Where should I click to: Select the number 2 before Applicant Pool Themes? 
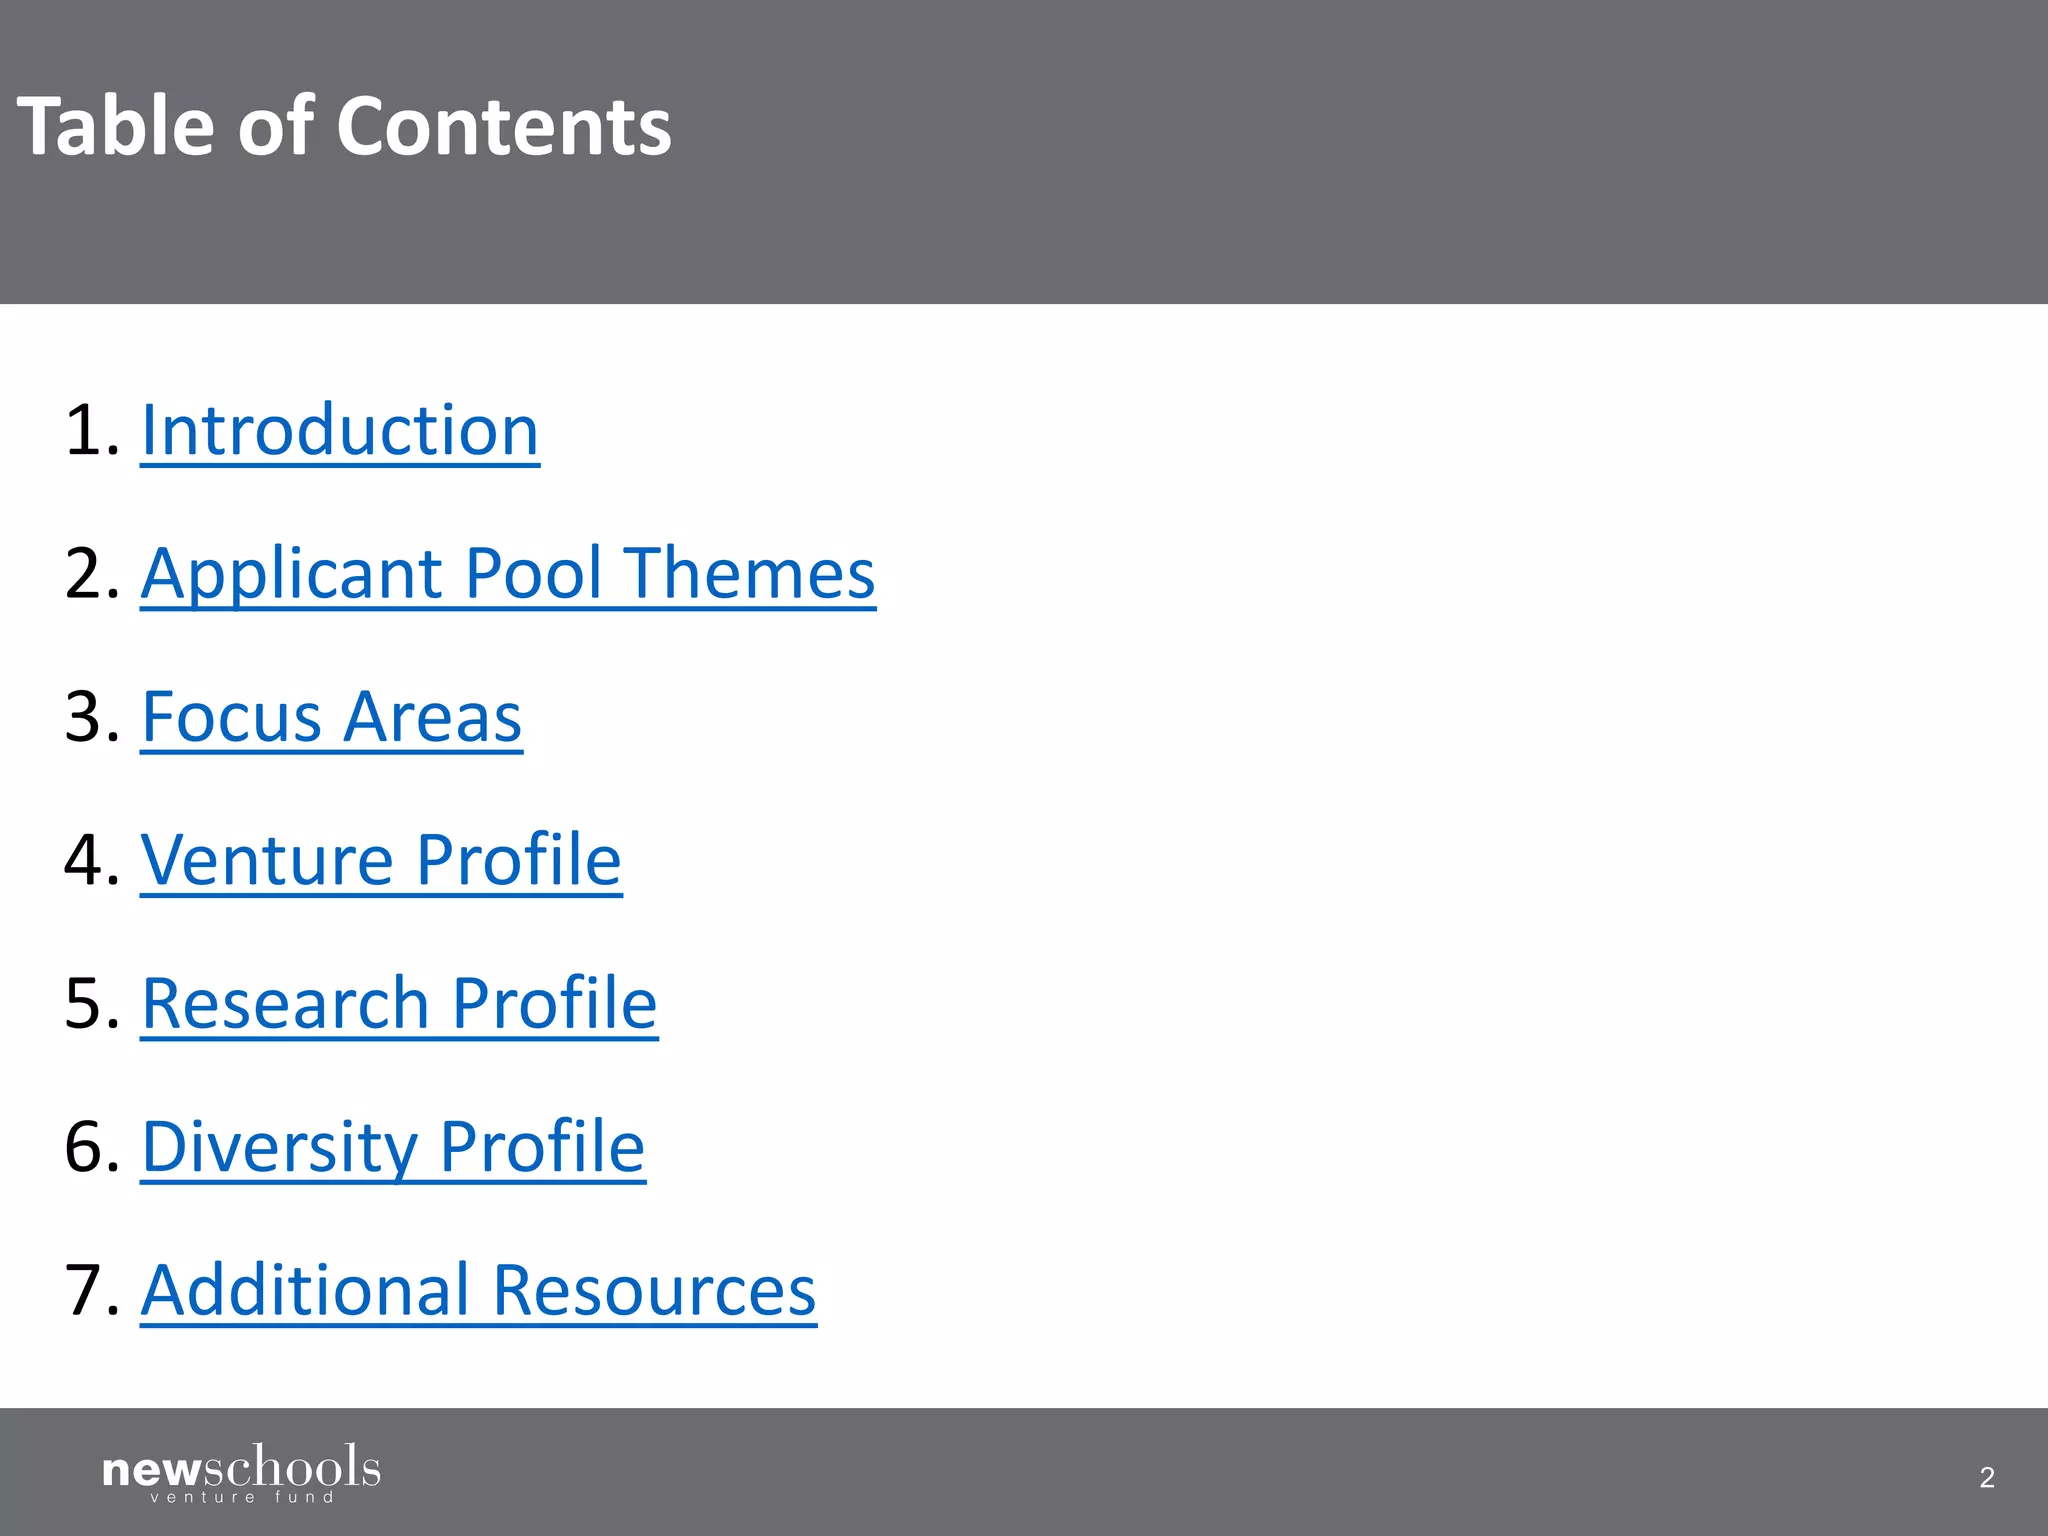click(x=88, y=573)
